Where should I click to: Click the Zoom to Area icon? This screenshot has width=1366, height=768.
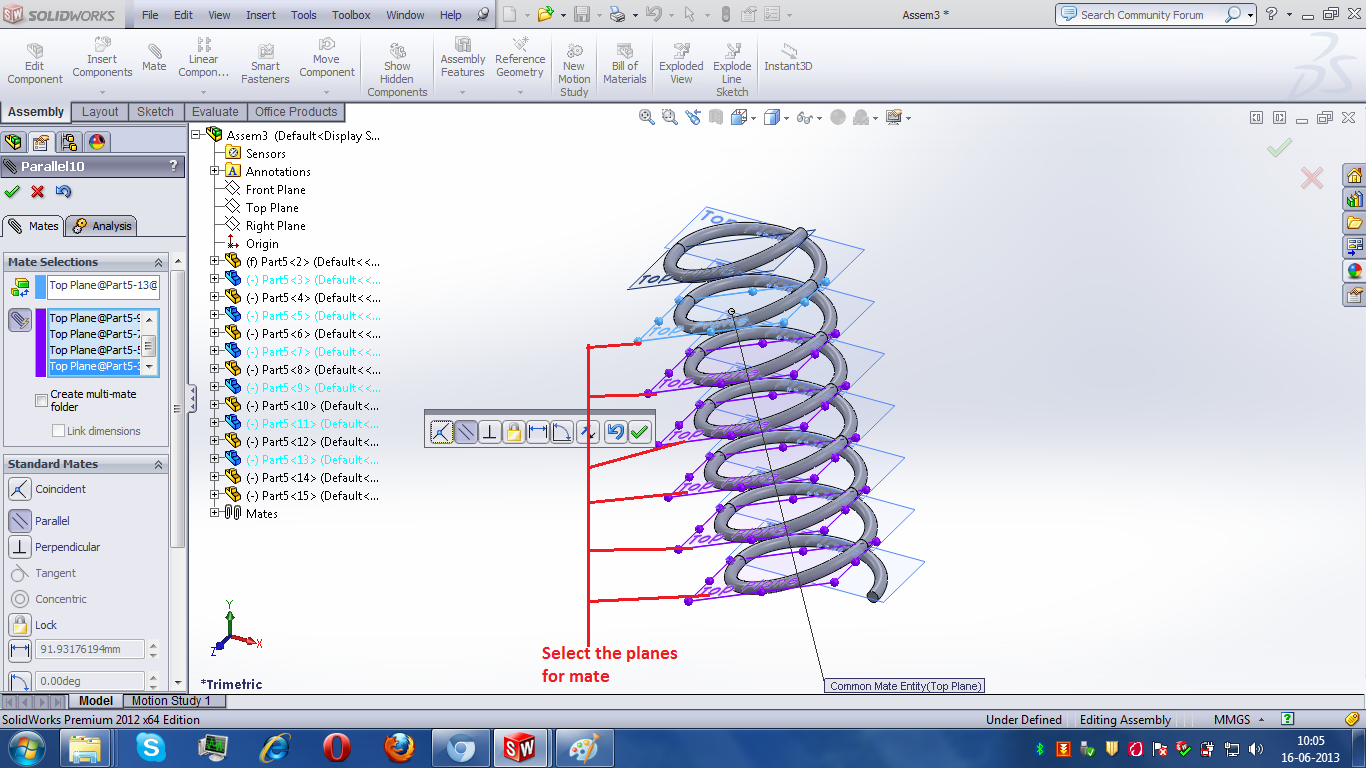point(669,117)
